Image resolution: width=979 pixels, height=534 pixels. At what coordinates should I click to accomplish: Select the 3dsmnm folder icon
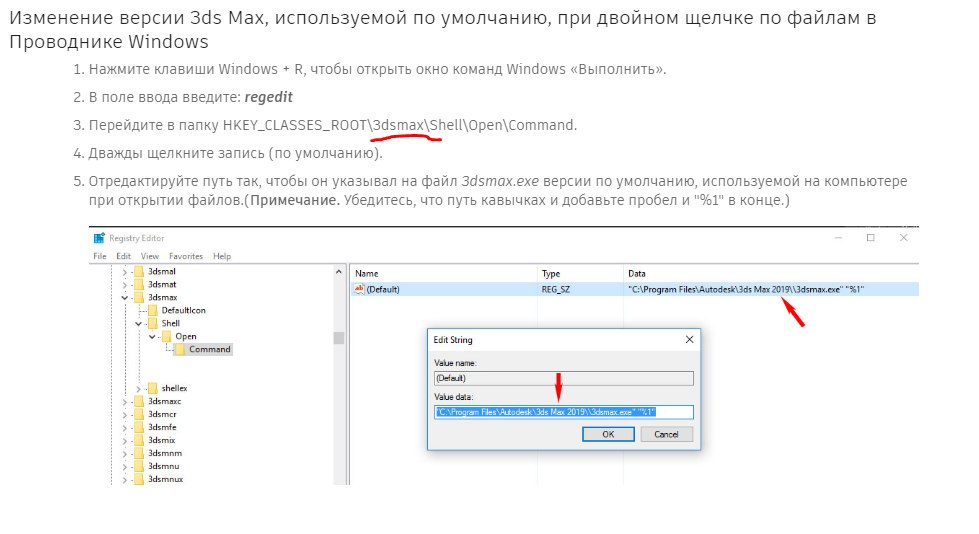tap(139, 453)
